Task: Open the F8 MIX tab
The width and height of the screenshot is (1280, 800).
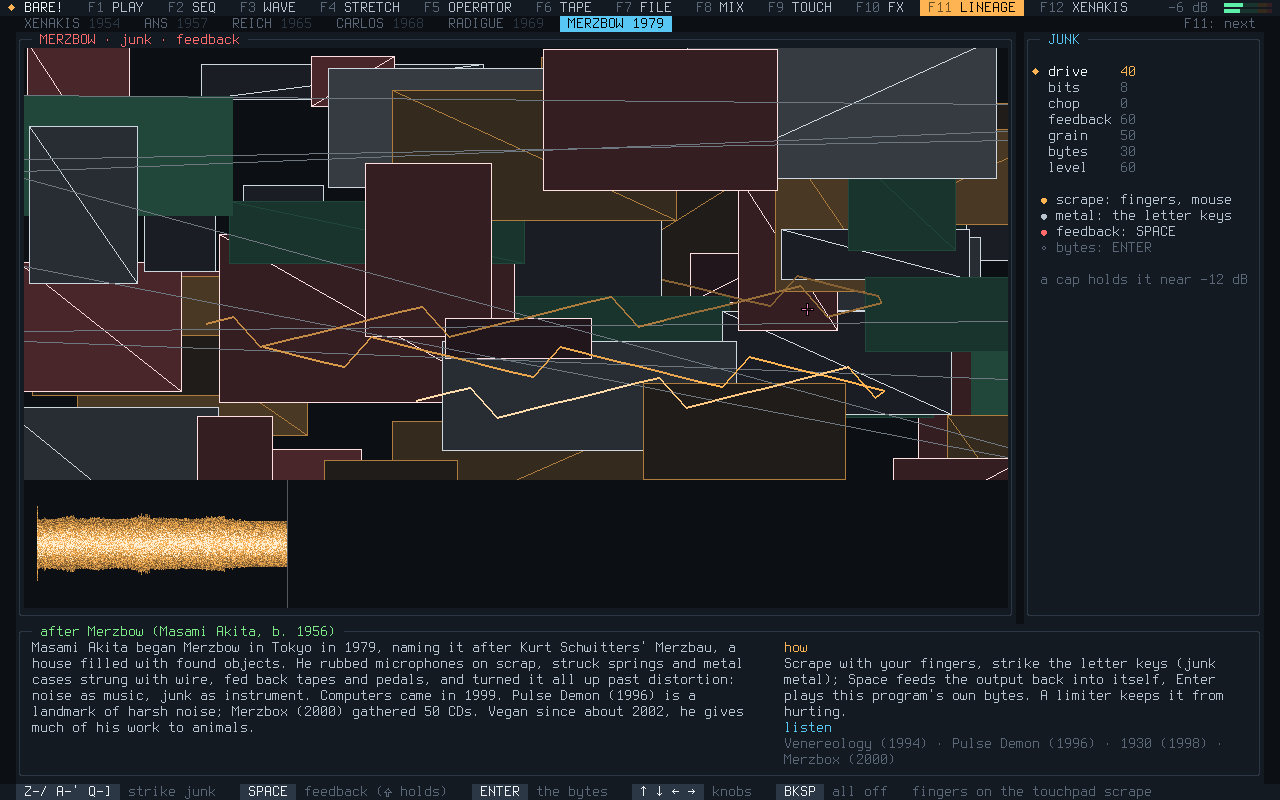Action: pyautogui.click(x=720, y=7)
